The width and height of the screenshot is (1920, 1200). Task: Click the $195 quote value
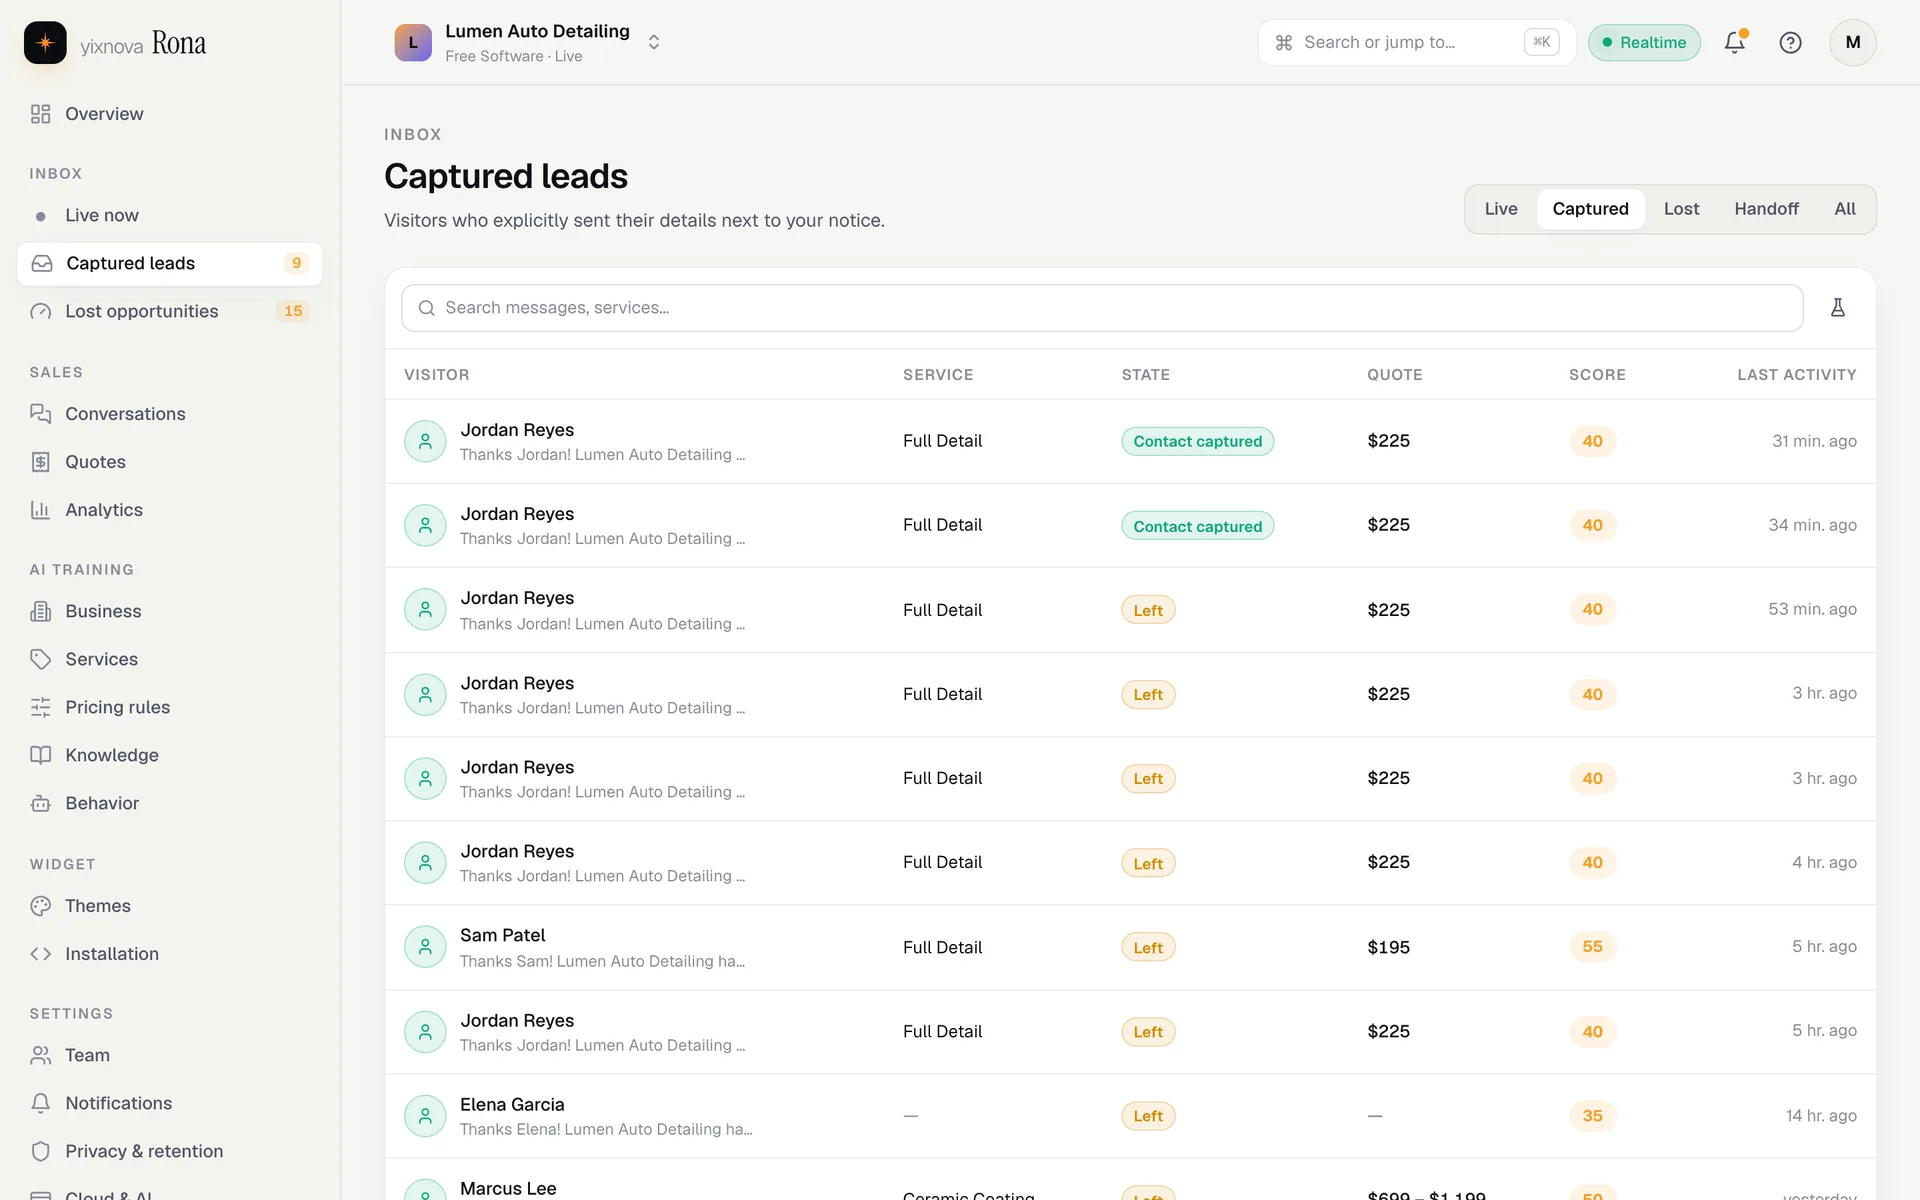coord(1388,947)
